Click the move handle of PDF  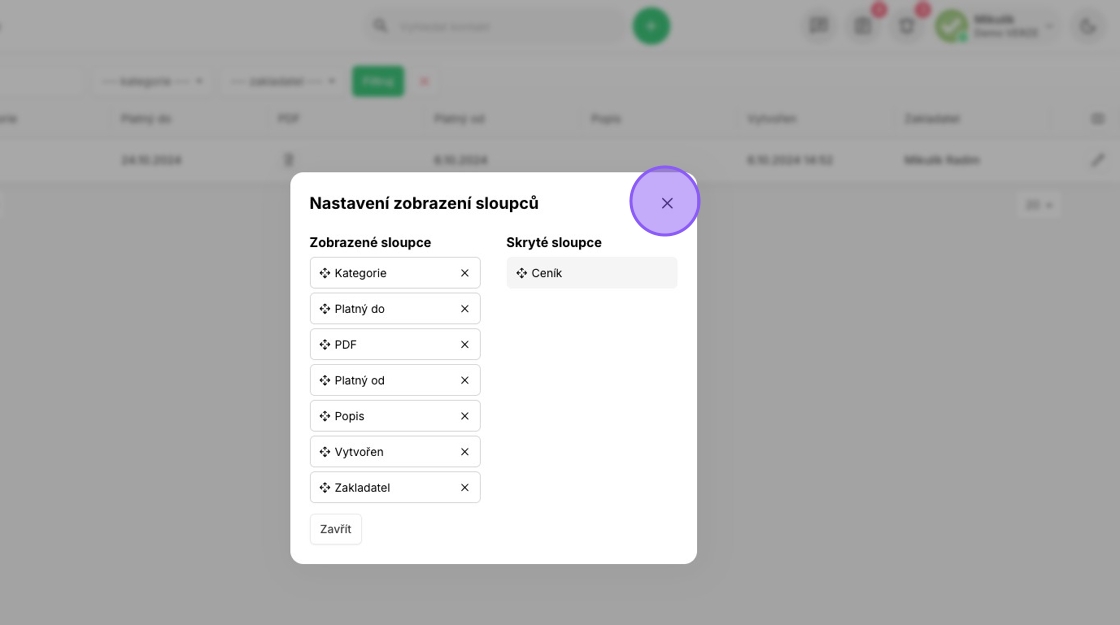tap(324, 344)
